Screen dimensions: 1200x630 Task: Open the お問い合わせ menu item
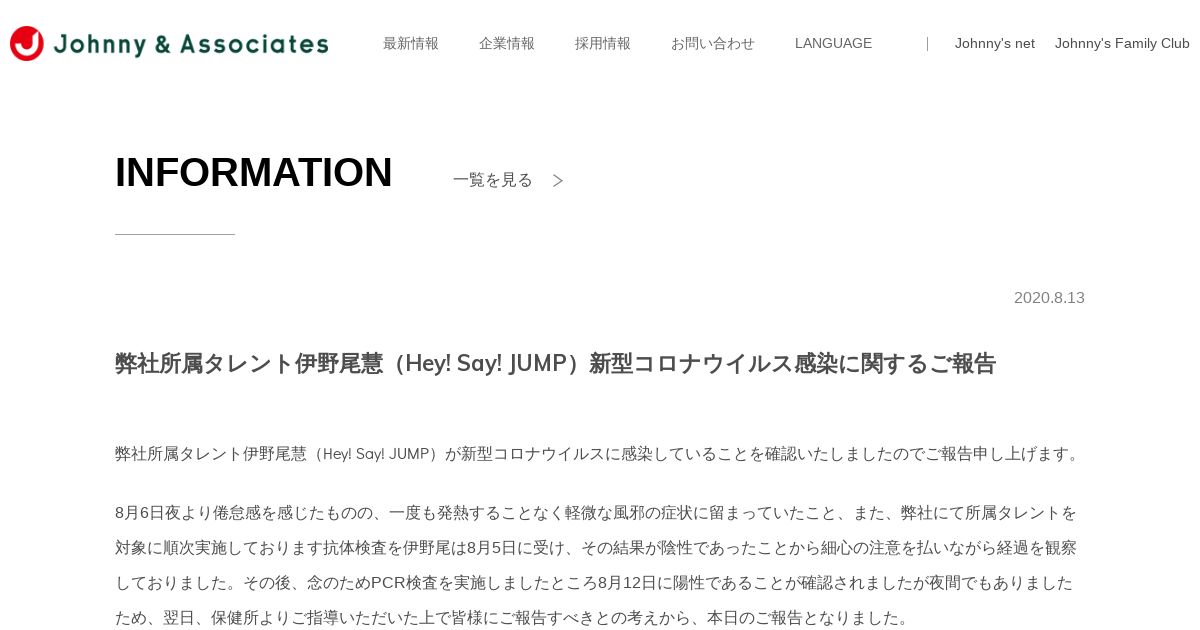click(713, 44)
